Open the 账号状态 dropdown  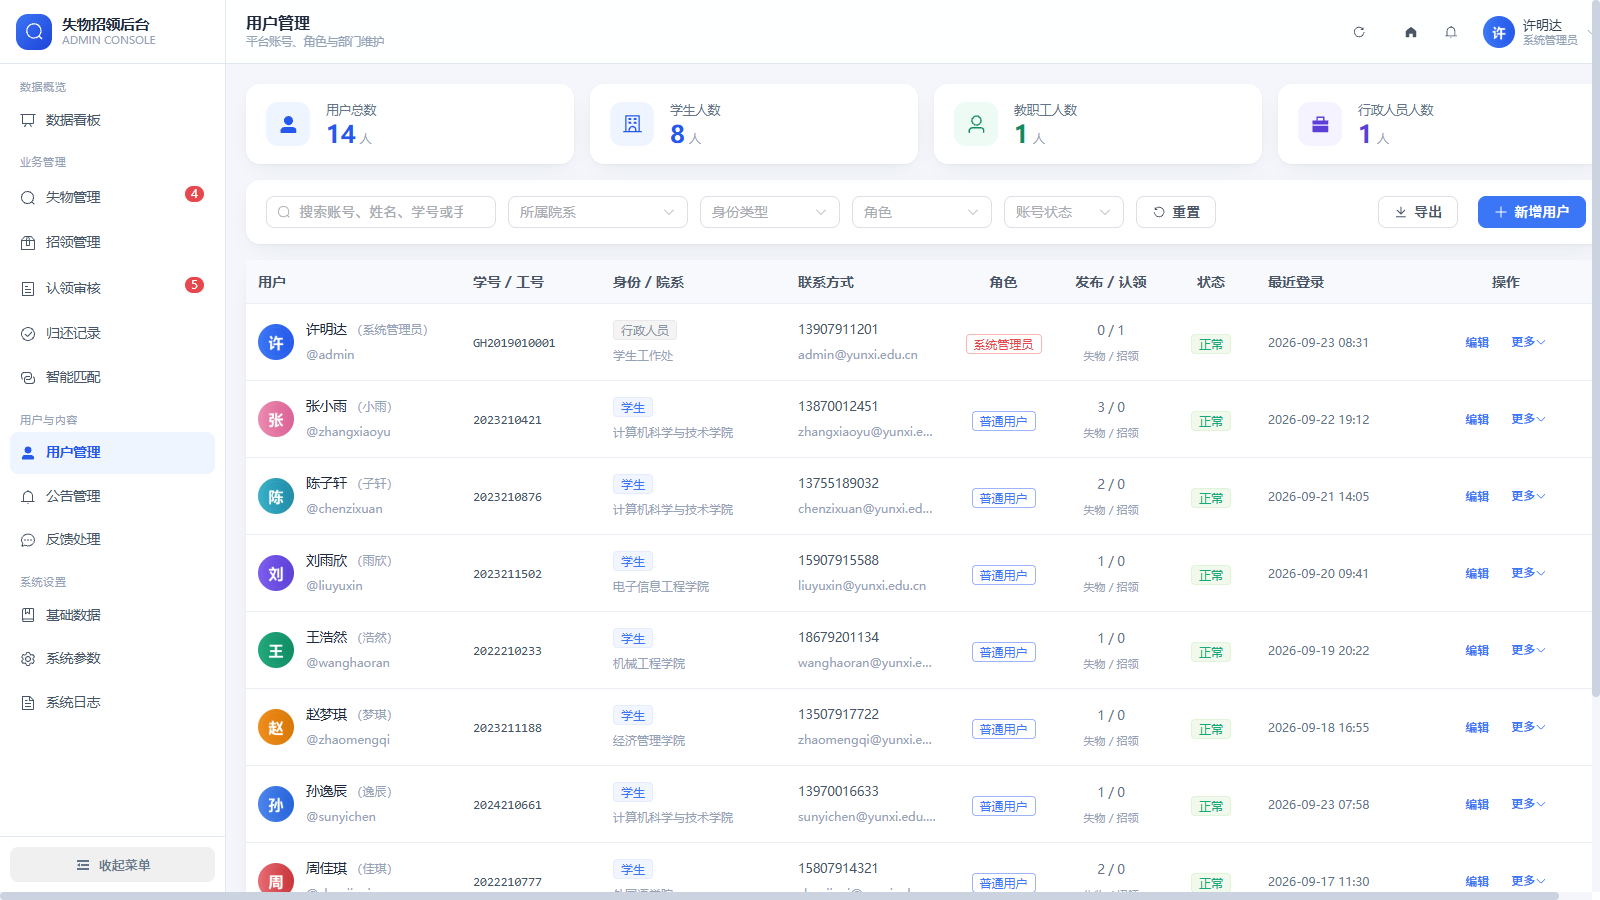pyautogui.click(x=1064, y=212)
